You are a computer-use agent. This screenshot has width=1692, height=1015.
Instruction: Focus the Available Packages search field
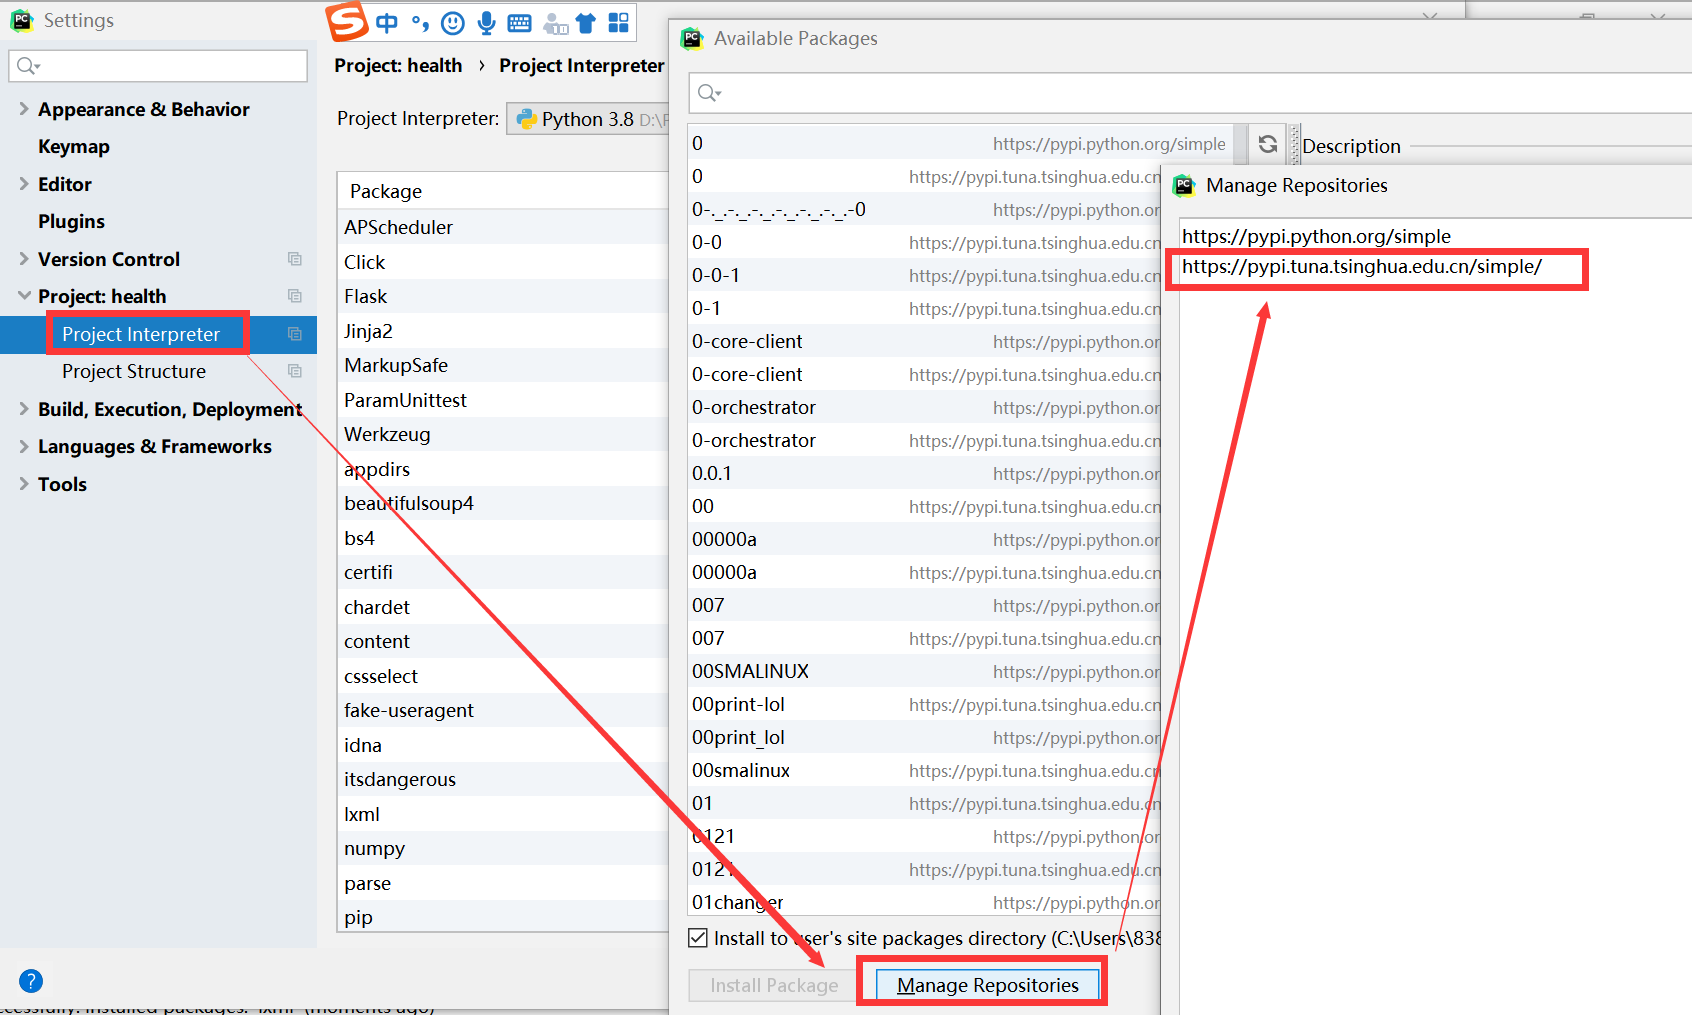pos(1190,93)
